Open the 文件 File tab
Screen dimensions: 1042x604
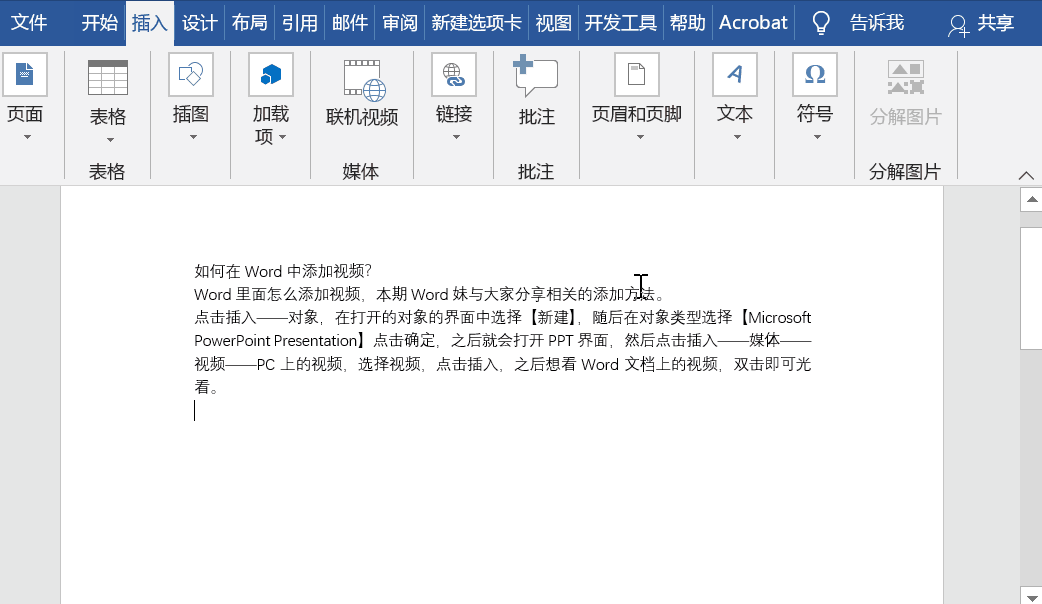pyautogui.click(x=29, y=23)
